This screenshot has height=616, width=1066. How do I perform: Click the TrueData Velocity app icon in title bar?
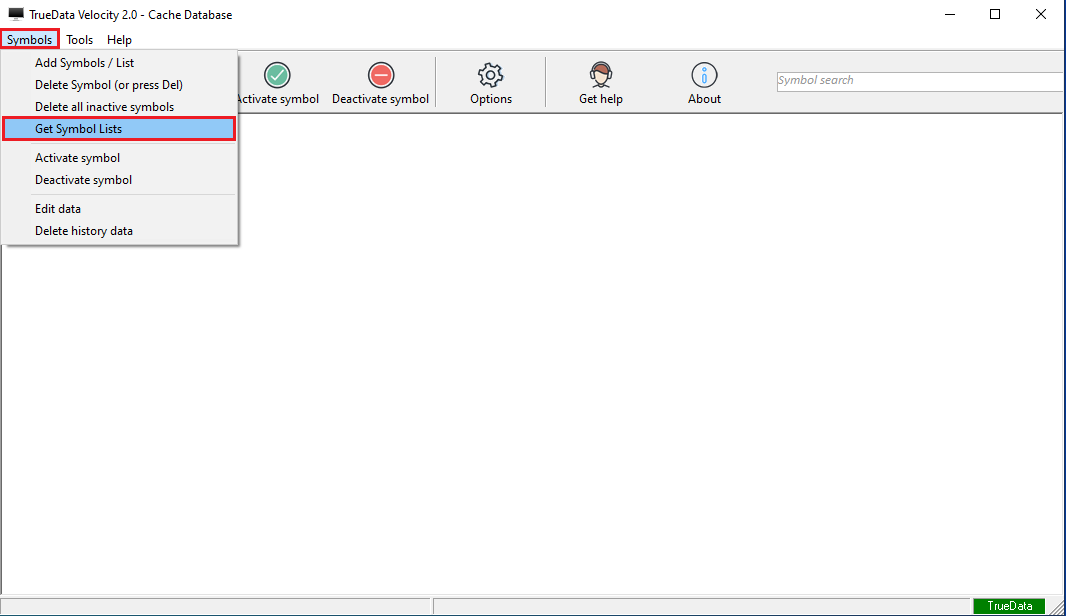pos(16,14)
